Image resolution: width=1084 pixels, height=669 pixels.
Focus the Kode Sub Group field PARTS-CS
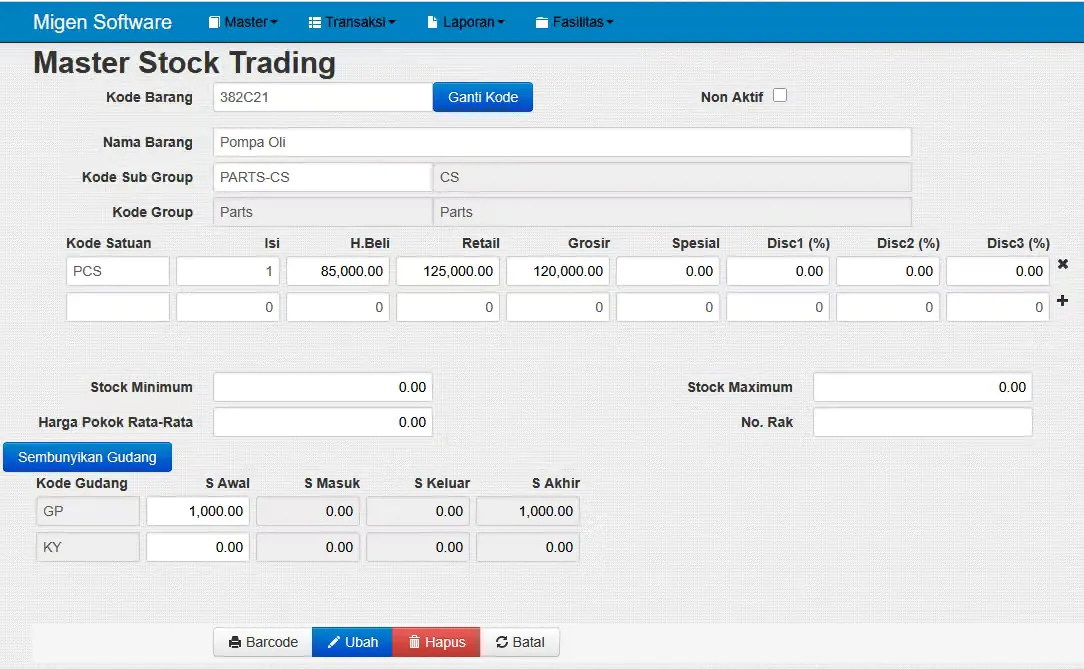click(323, 177)
